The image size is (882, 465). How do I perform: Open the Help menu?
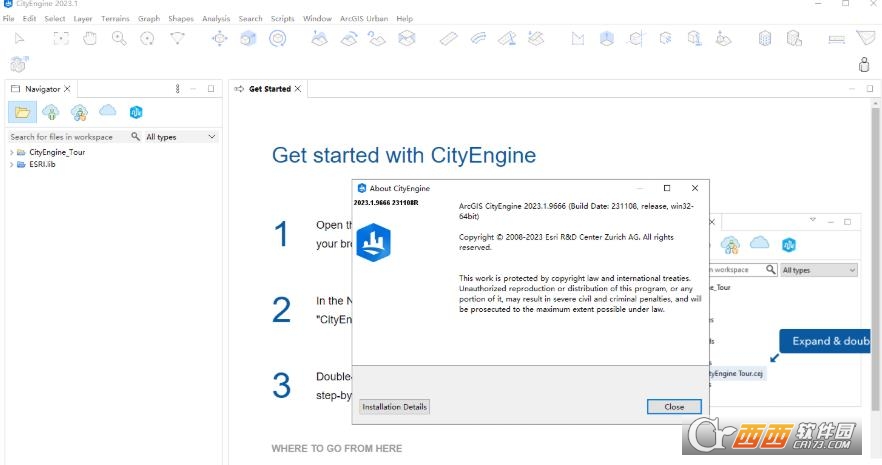point(404,19)
